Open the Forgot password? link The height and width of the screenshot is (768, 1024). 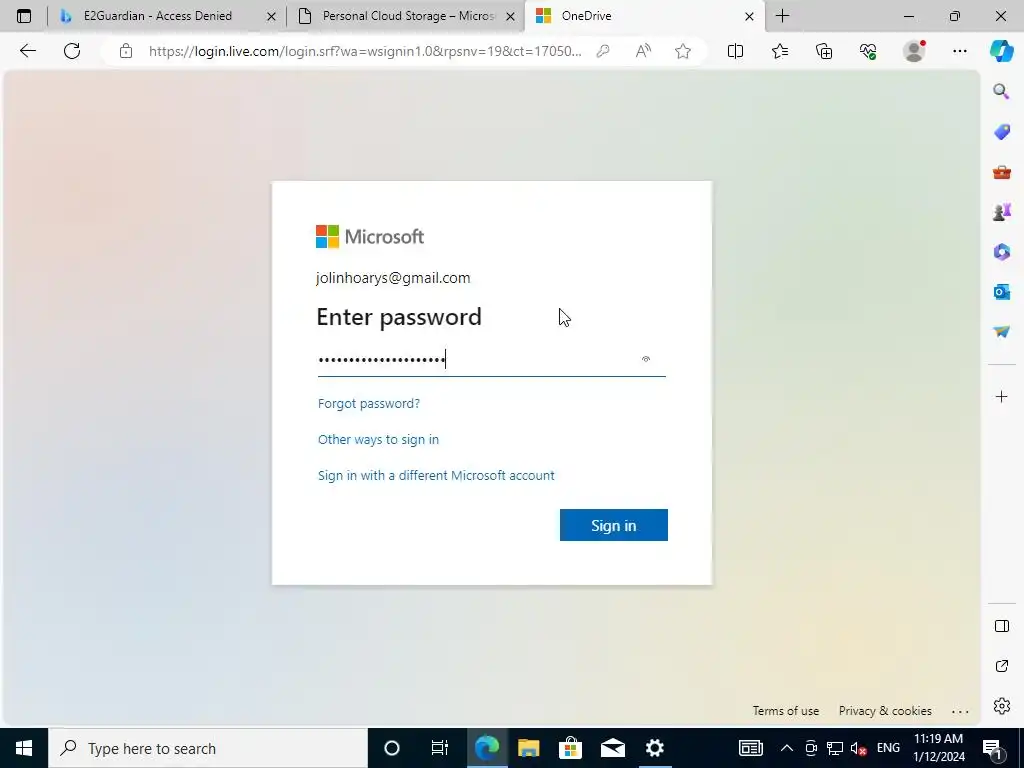(369, 404)
